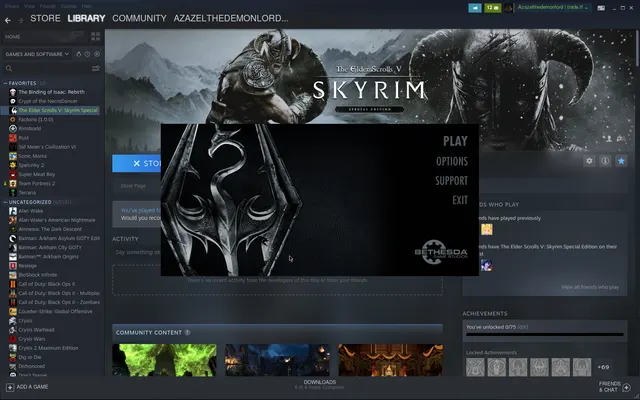
Task: Click the achievements progress bar
Action: pos(545,335)
